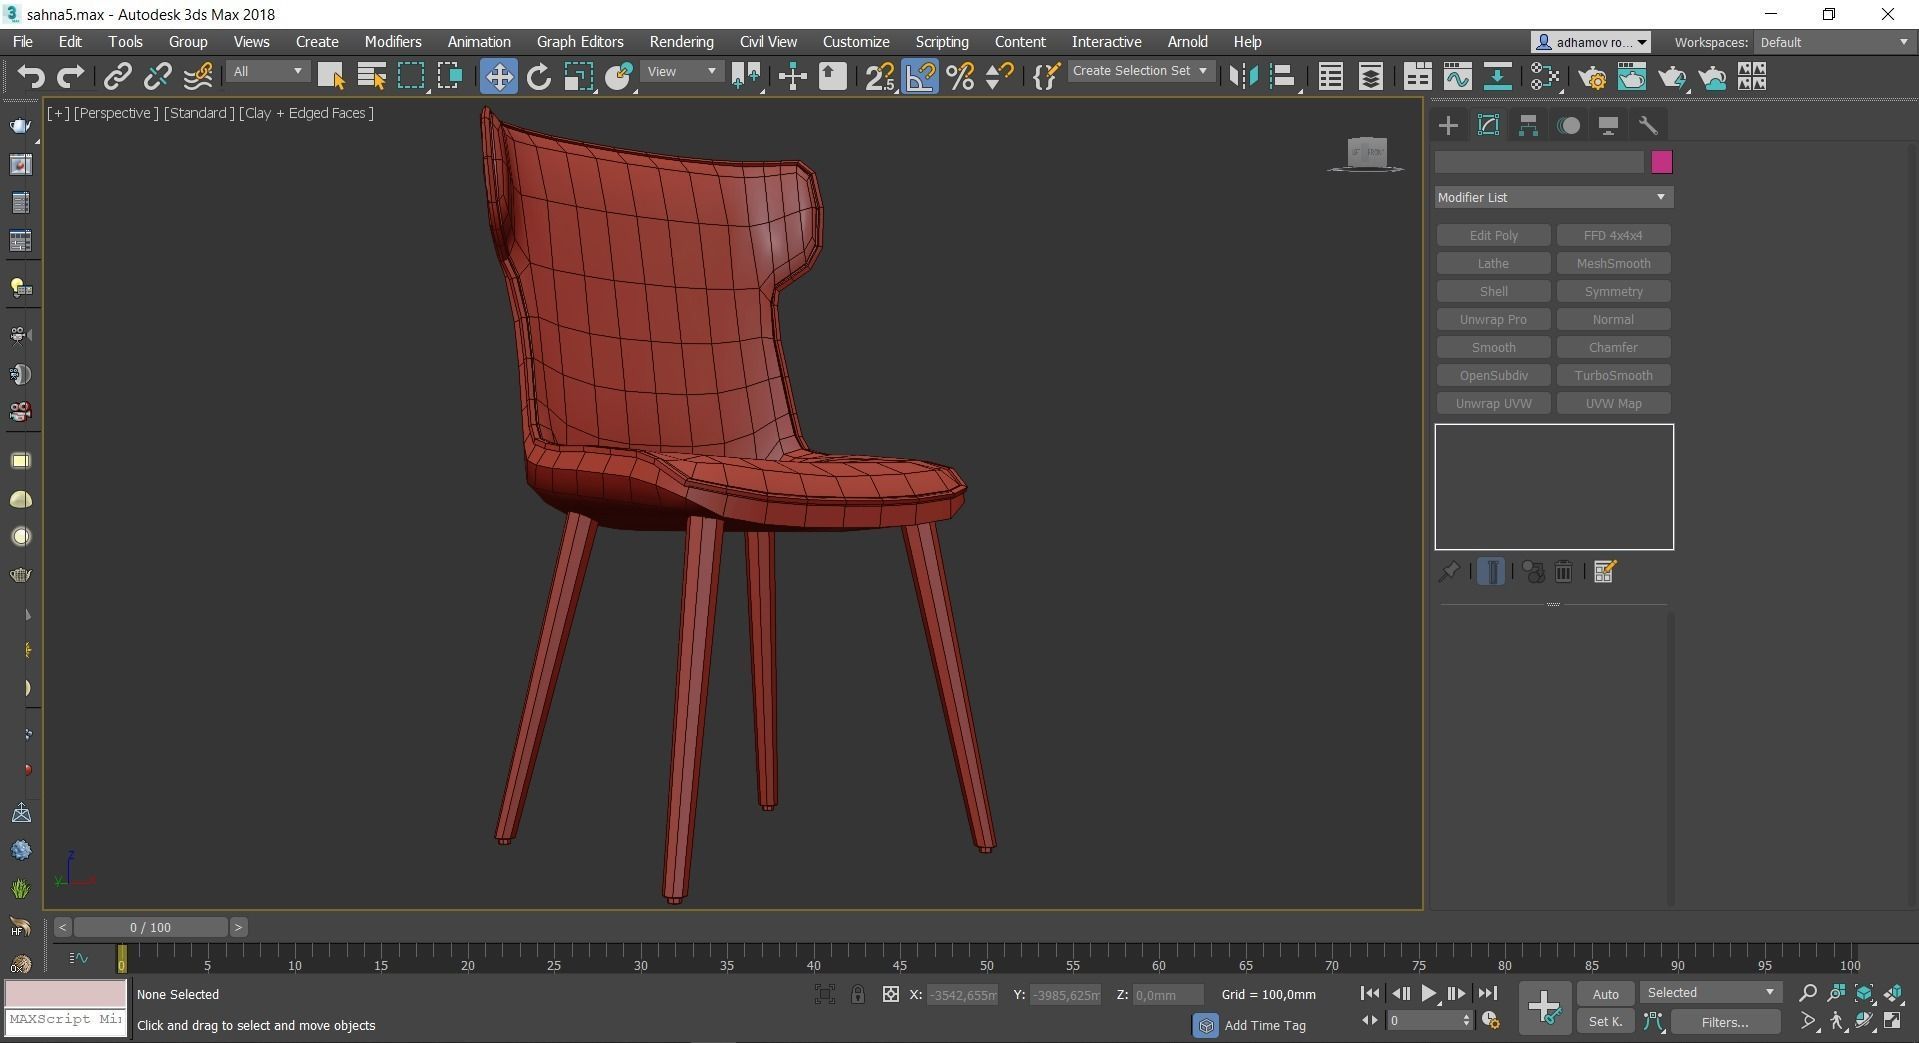Screen dimensions: 1919x1043
Task: Open key filter Selected dropdown
Action: (x=1711, y=993)
